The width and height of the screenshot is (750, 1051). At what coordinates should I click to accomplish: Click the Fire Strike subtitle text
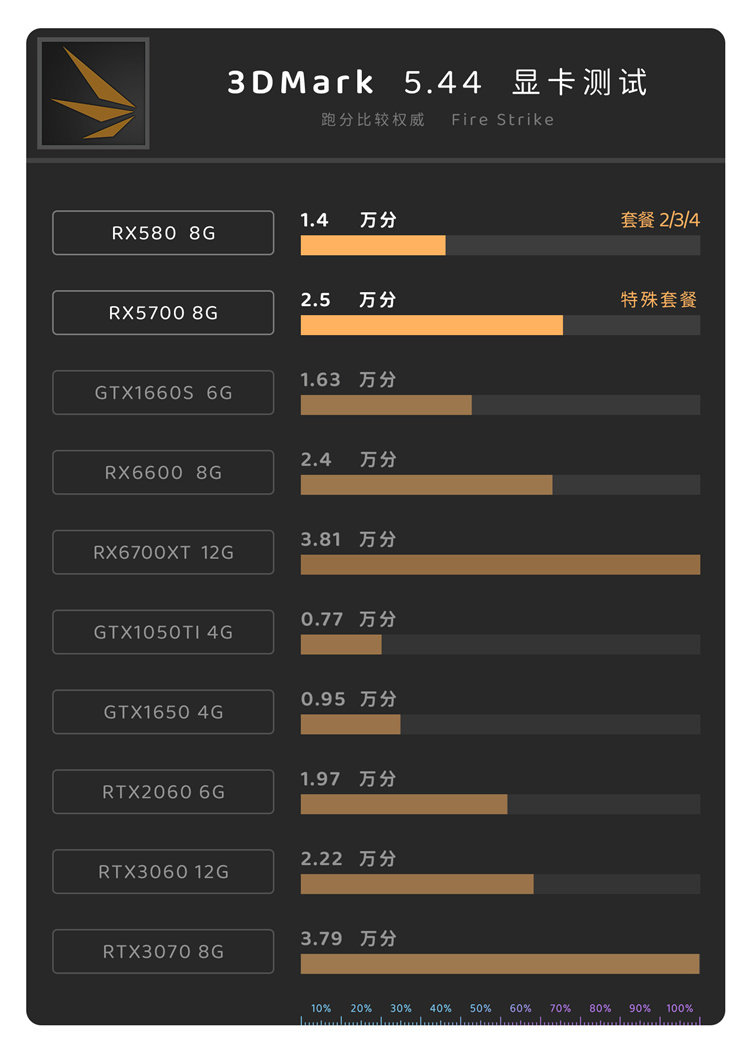[x=503, y=119]
